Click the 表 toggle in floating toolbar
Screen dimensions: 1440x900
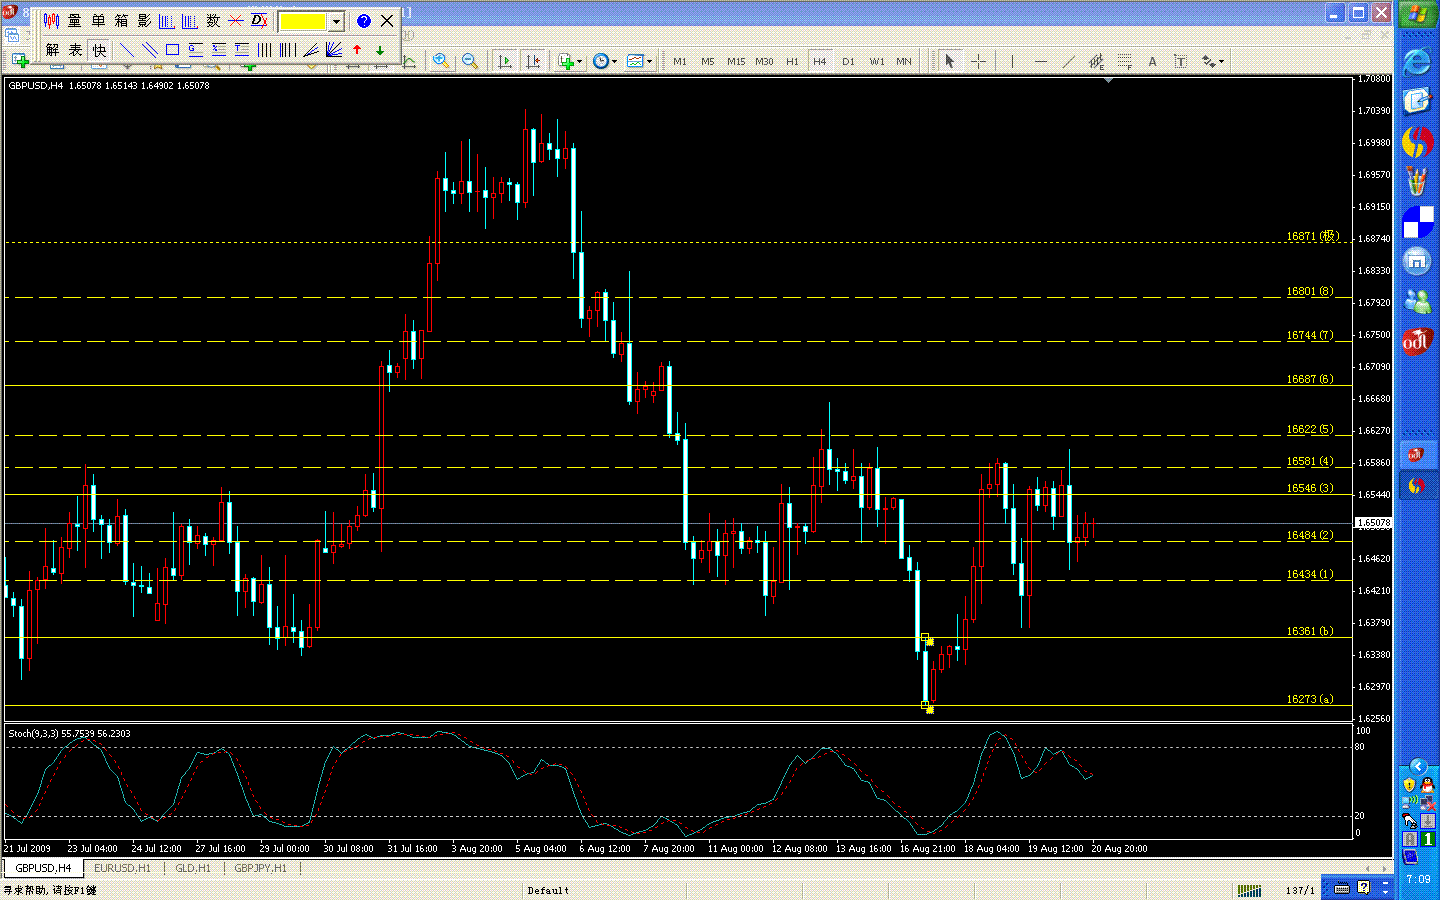pos(75,50)
